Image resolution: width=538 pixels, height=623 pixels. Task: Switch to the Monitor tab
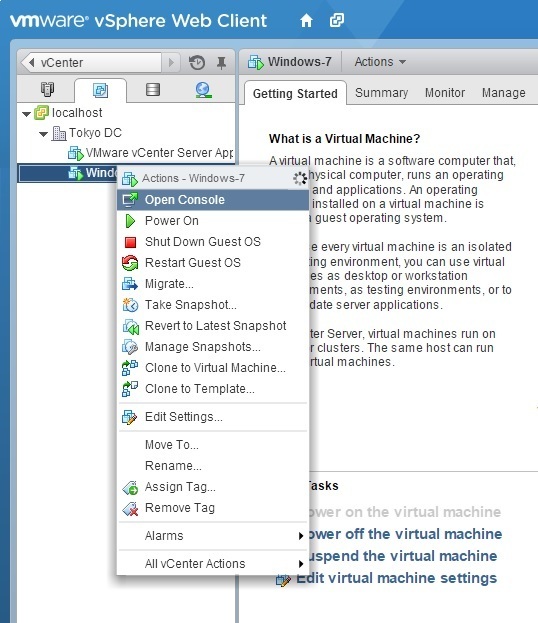[445, 93]
